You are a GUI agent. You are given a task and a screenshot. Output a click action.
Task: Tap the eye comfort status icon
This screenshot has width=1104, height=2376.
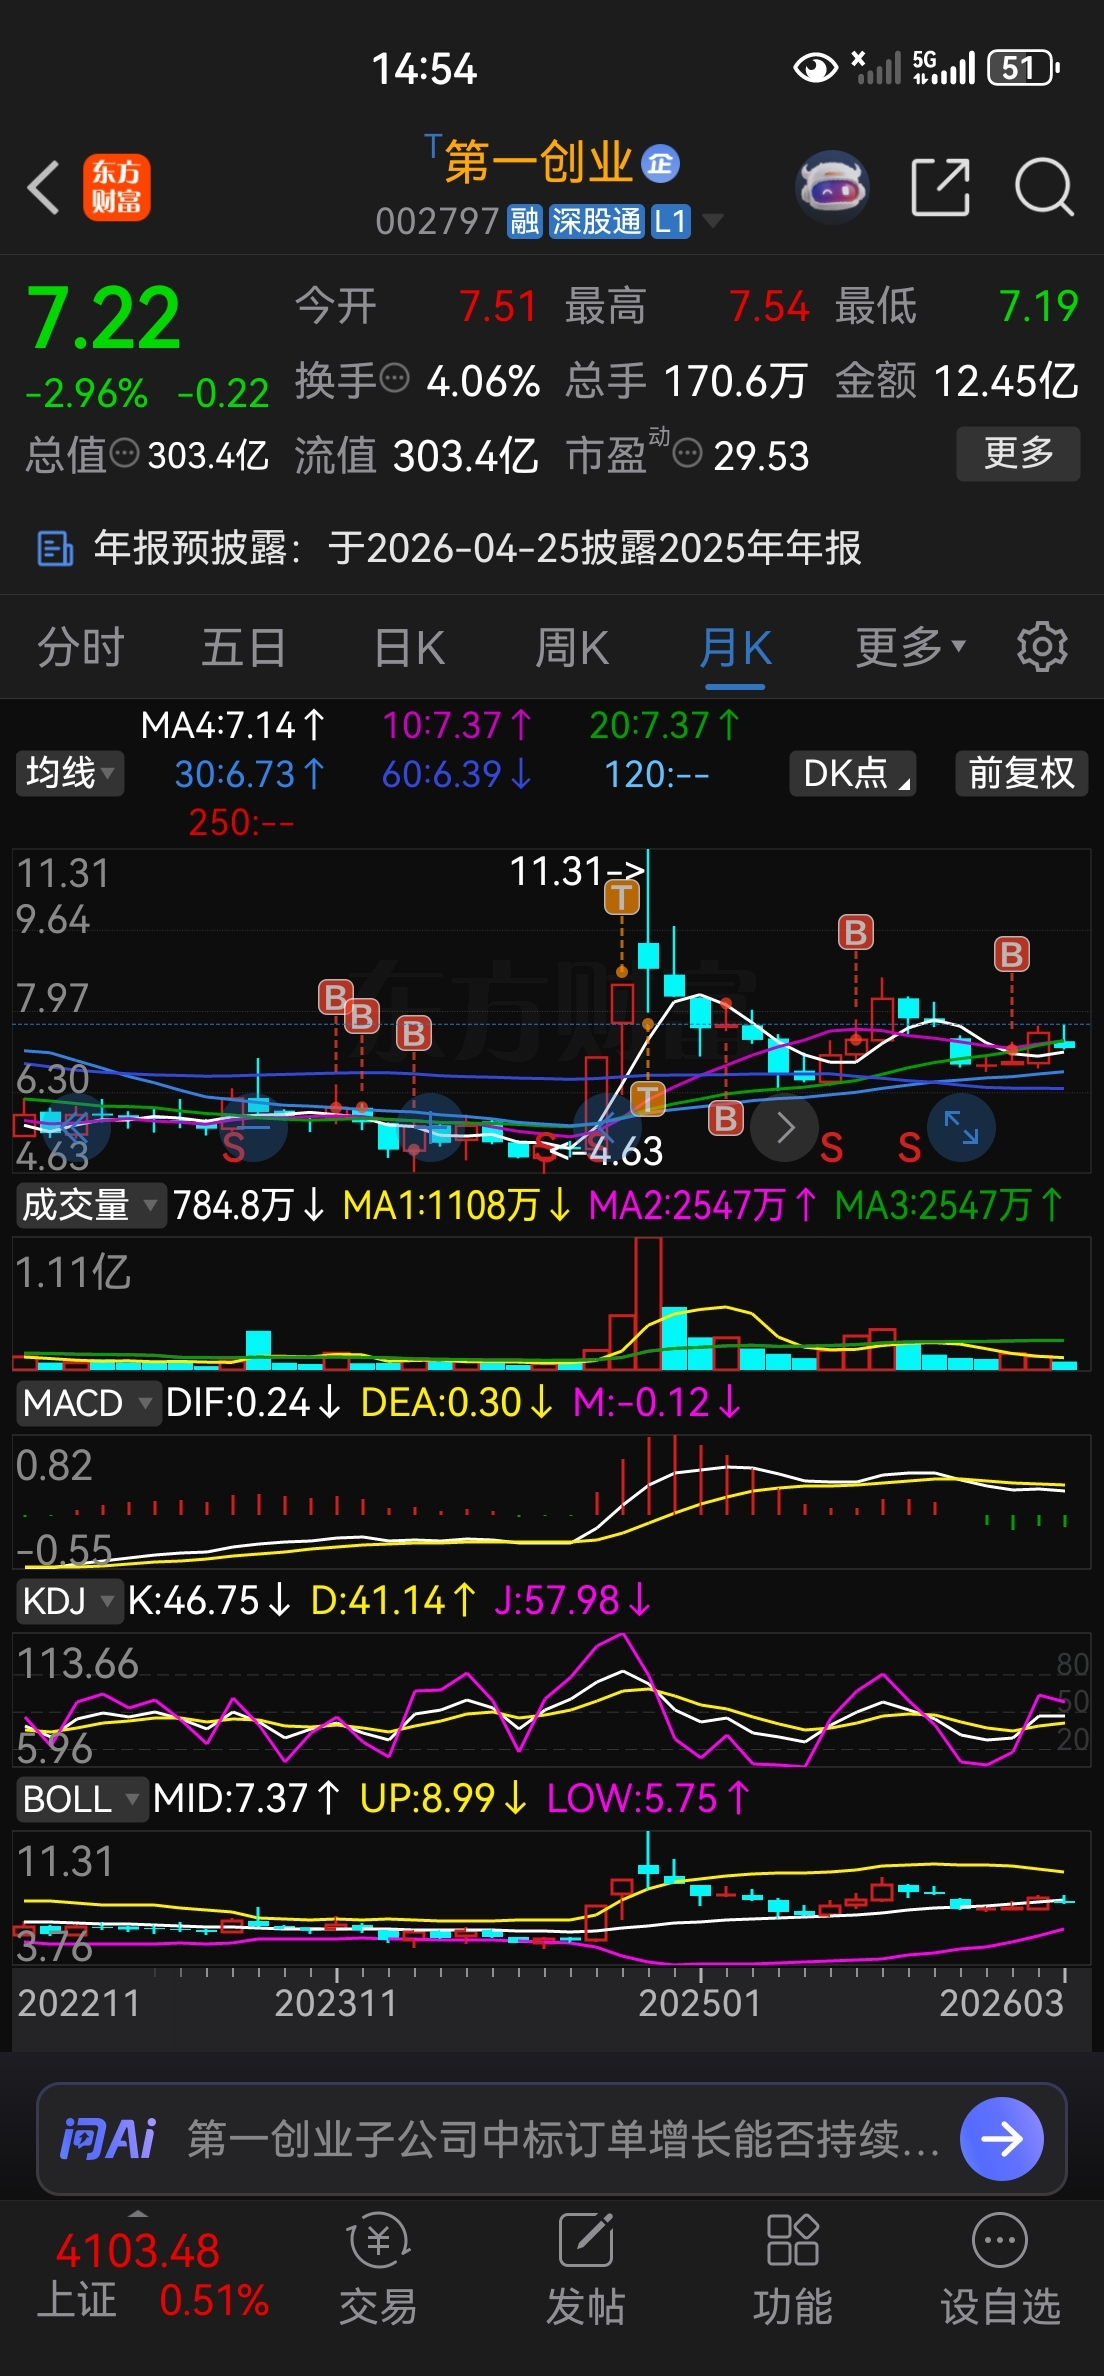pyautogui.click(x=815, y=68)
